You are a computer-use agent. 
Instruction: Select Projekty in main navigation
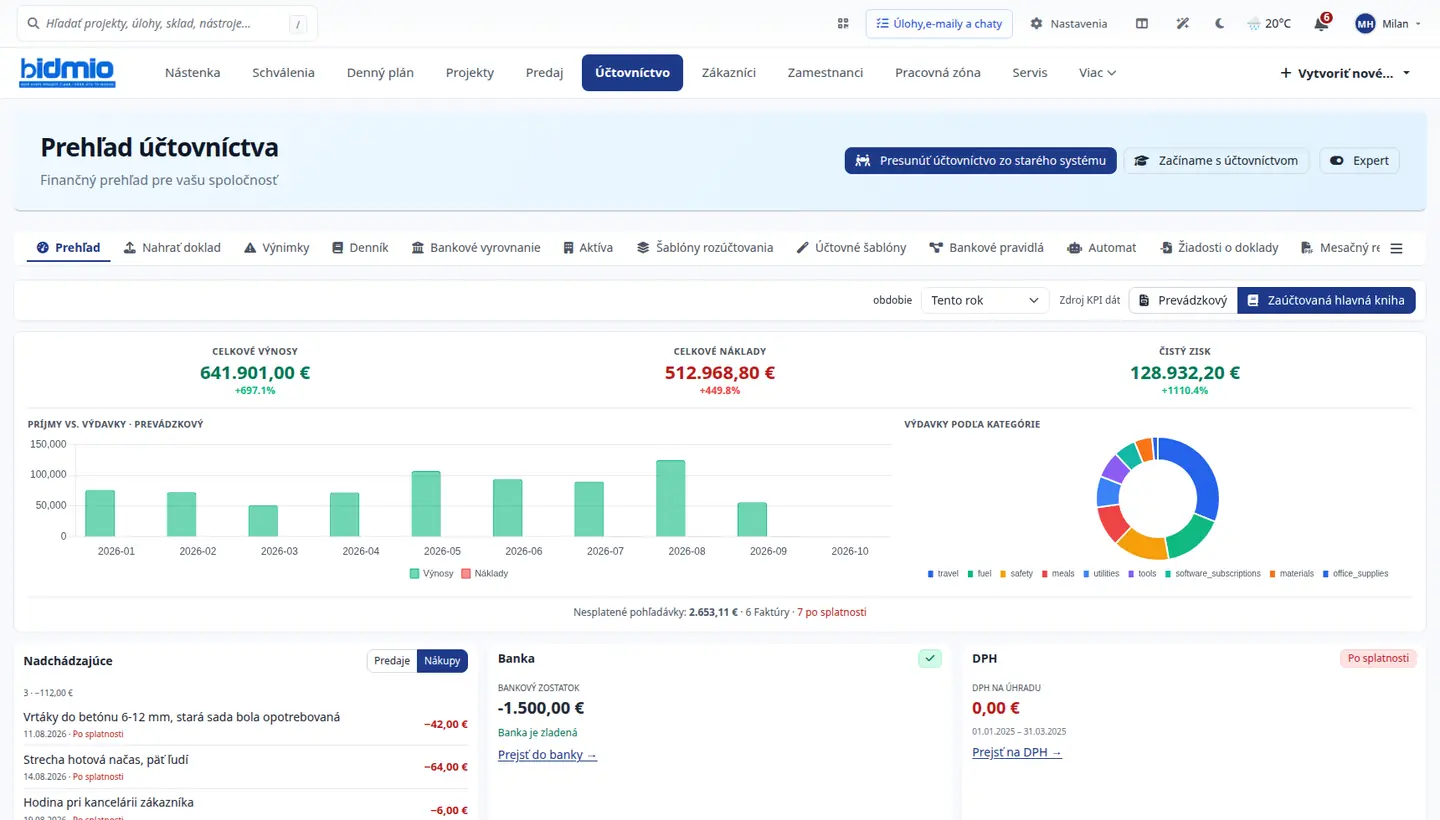click(x=470, y=72)
